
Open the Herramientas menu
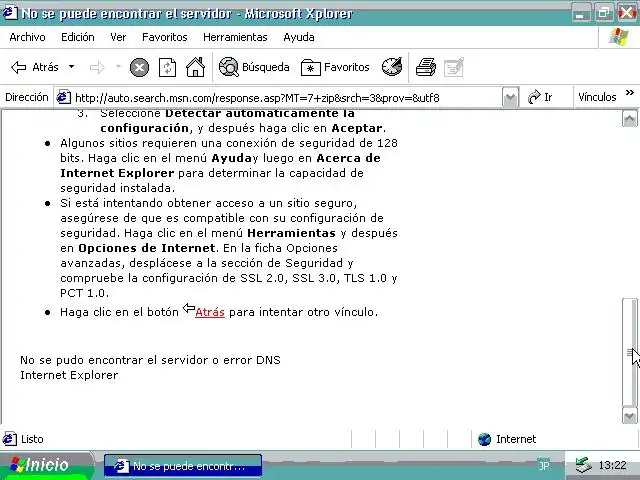[x=235, y=38]
